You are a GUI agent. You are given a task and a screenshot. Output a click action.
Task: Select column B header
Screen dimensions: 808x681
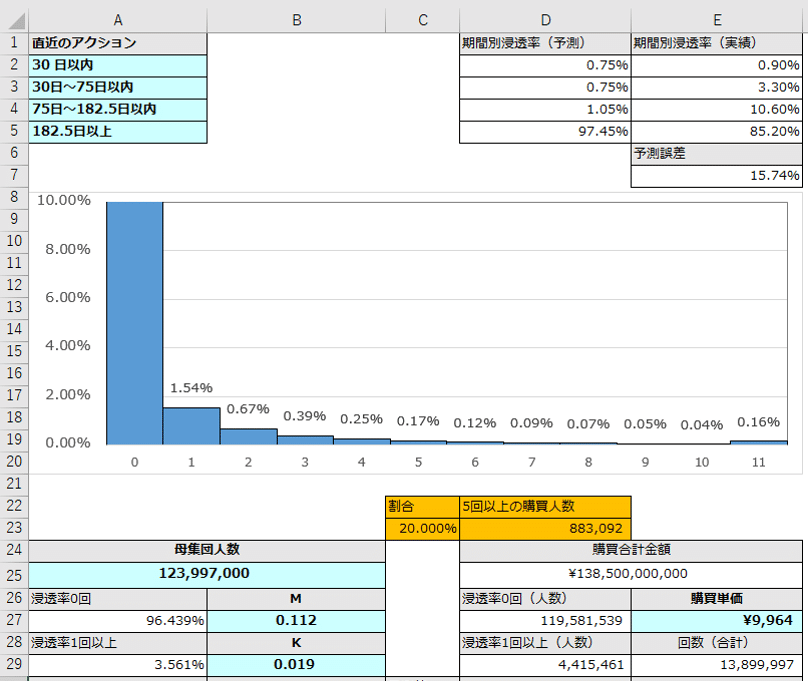tap(296, 20)
